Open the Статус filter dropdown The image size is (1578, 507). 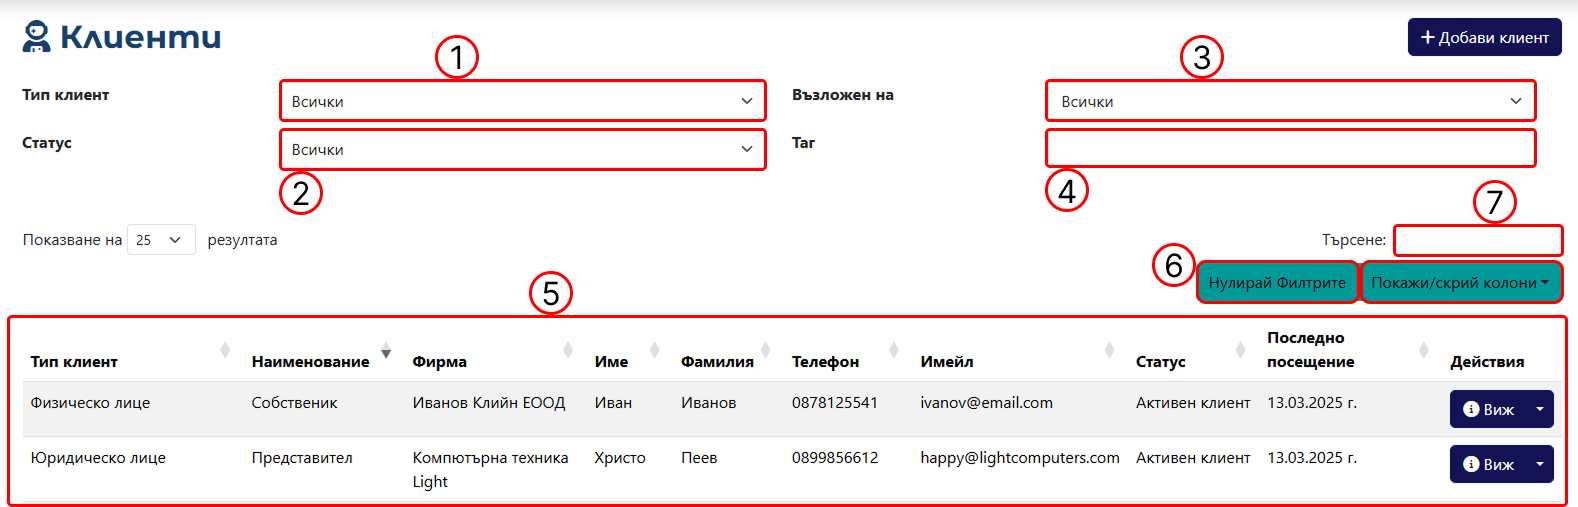(x=522, y=149)
